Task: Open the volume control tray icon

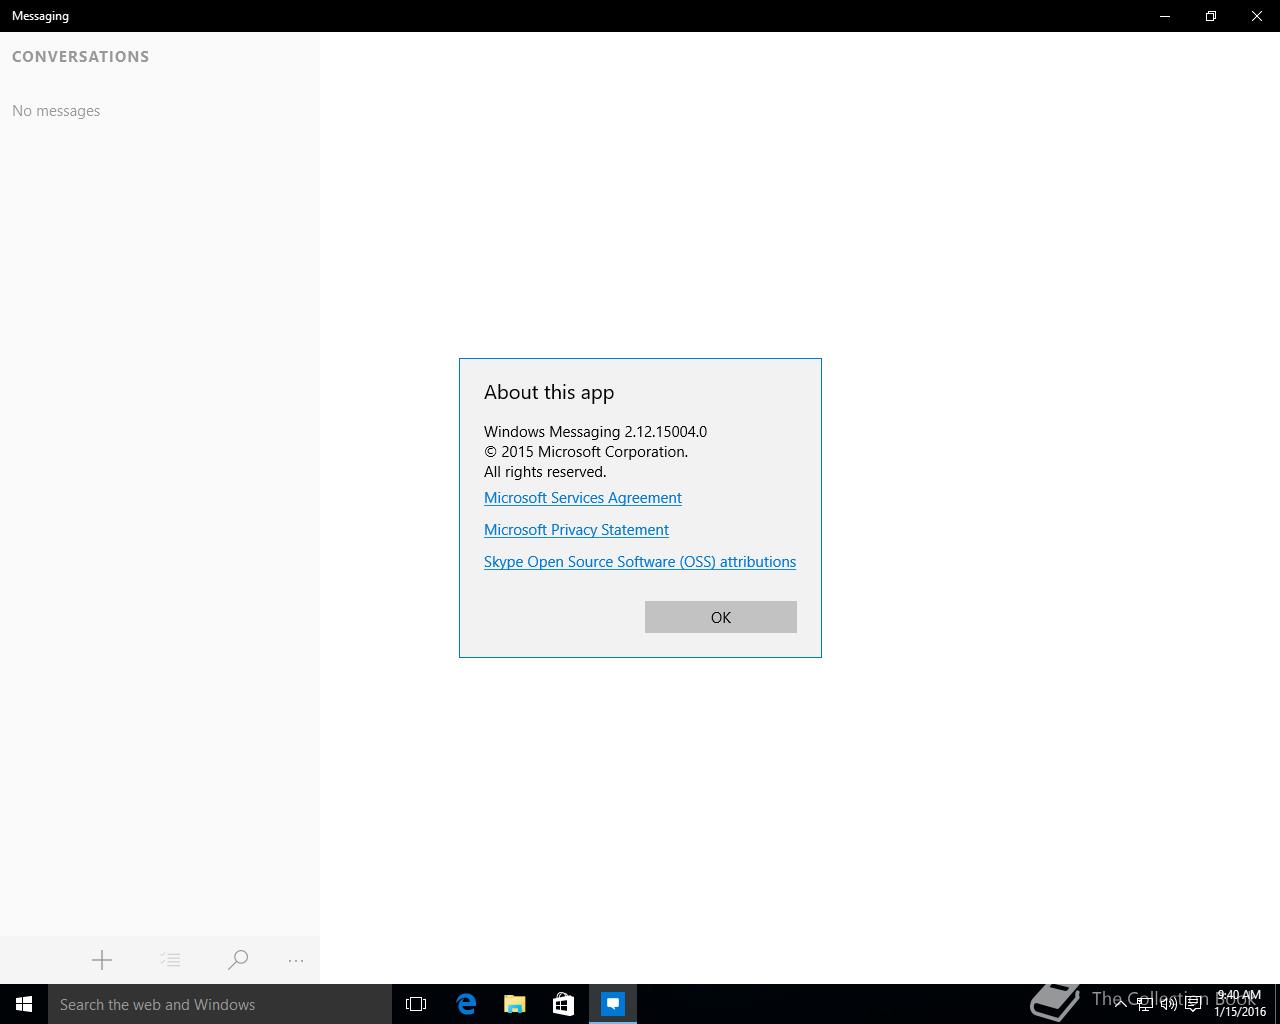Action: click(1169, 1004)
